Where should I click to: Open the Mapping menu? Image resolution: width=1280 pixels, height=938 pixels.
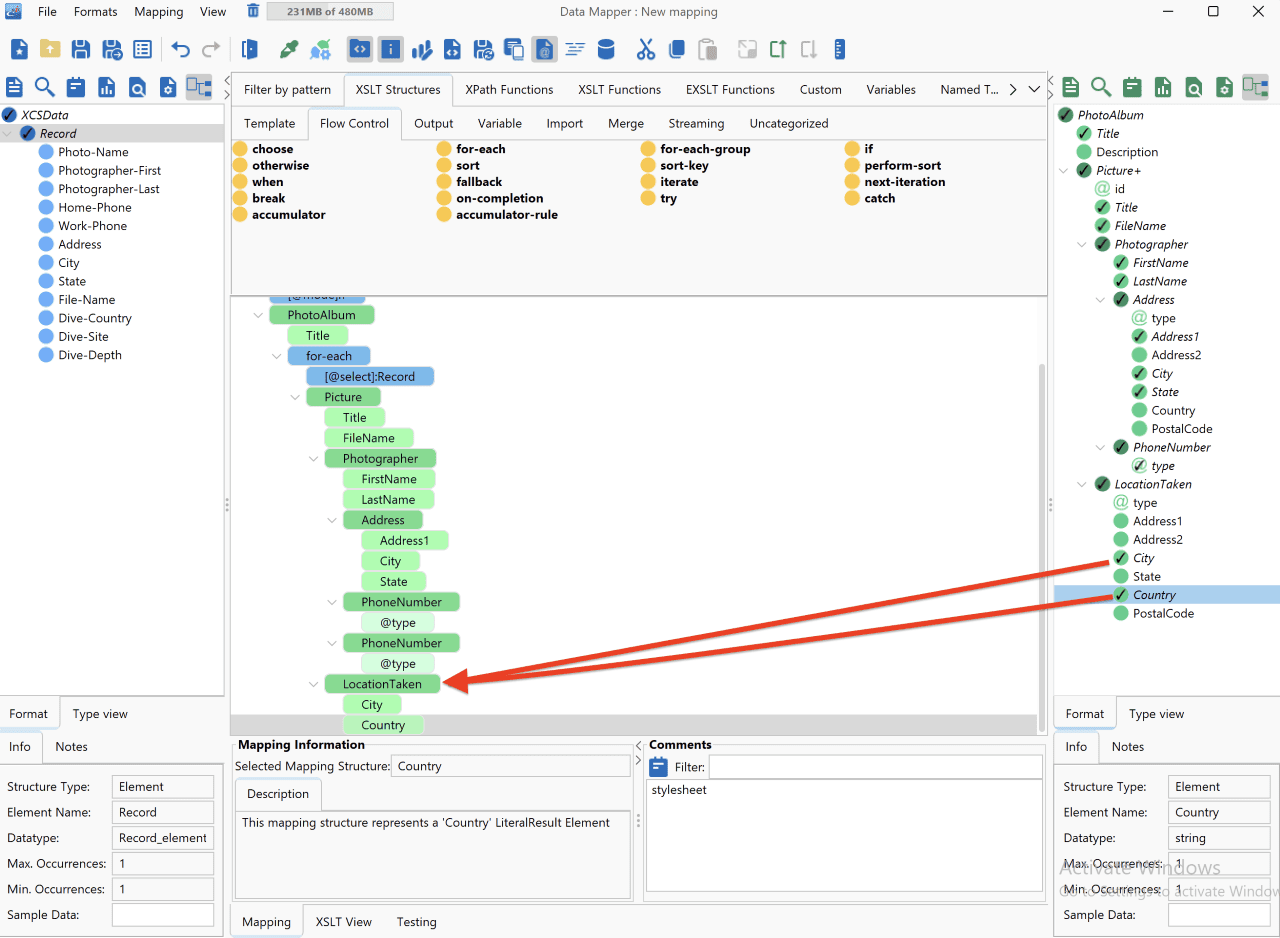pyautogui.click(x=158, y=12)
